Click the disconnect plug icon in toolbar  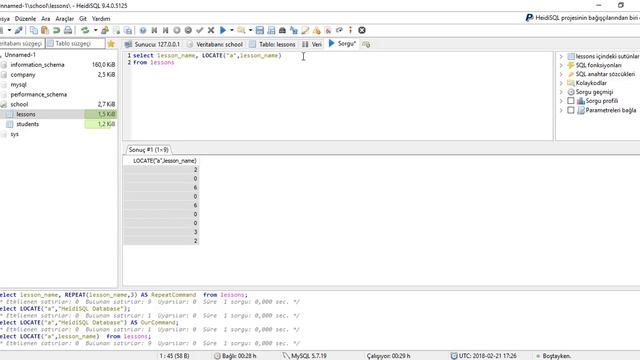18,30
